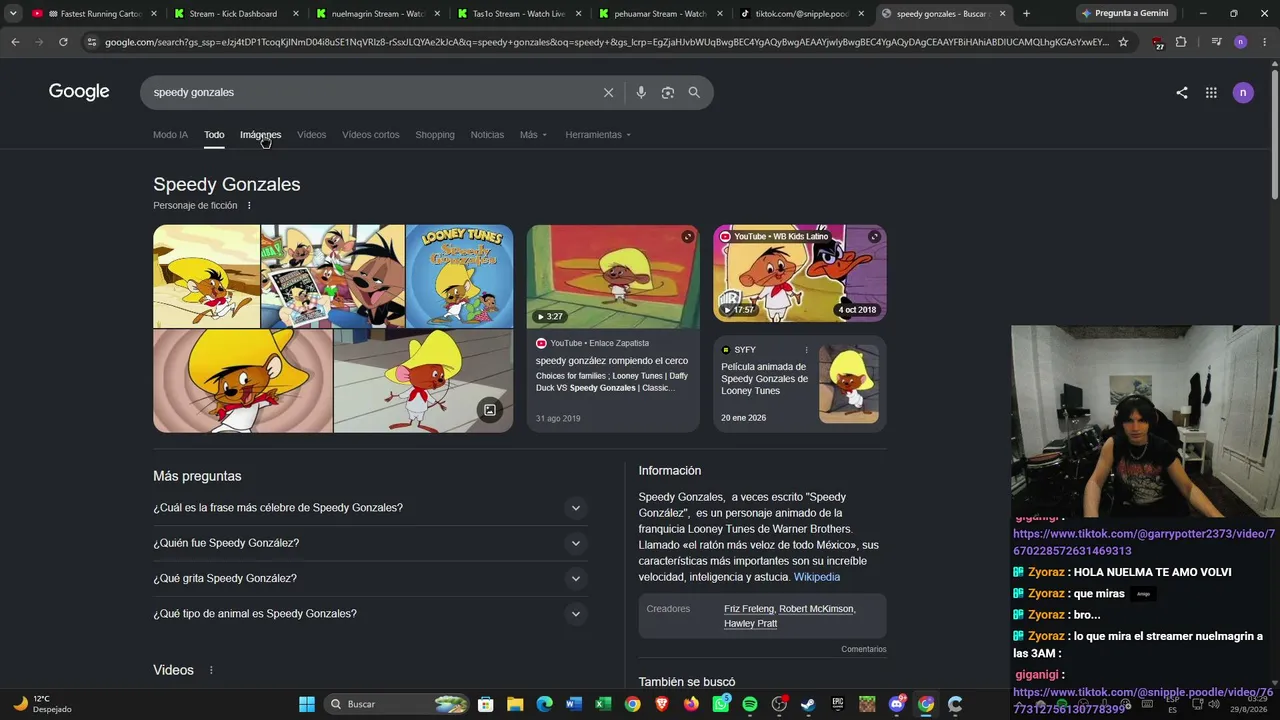The width and height of the screenshot is (1280, 720).
Task: Switch to the Tas1o Stream browser tab
Action: (x=519, y=14)
